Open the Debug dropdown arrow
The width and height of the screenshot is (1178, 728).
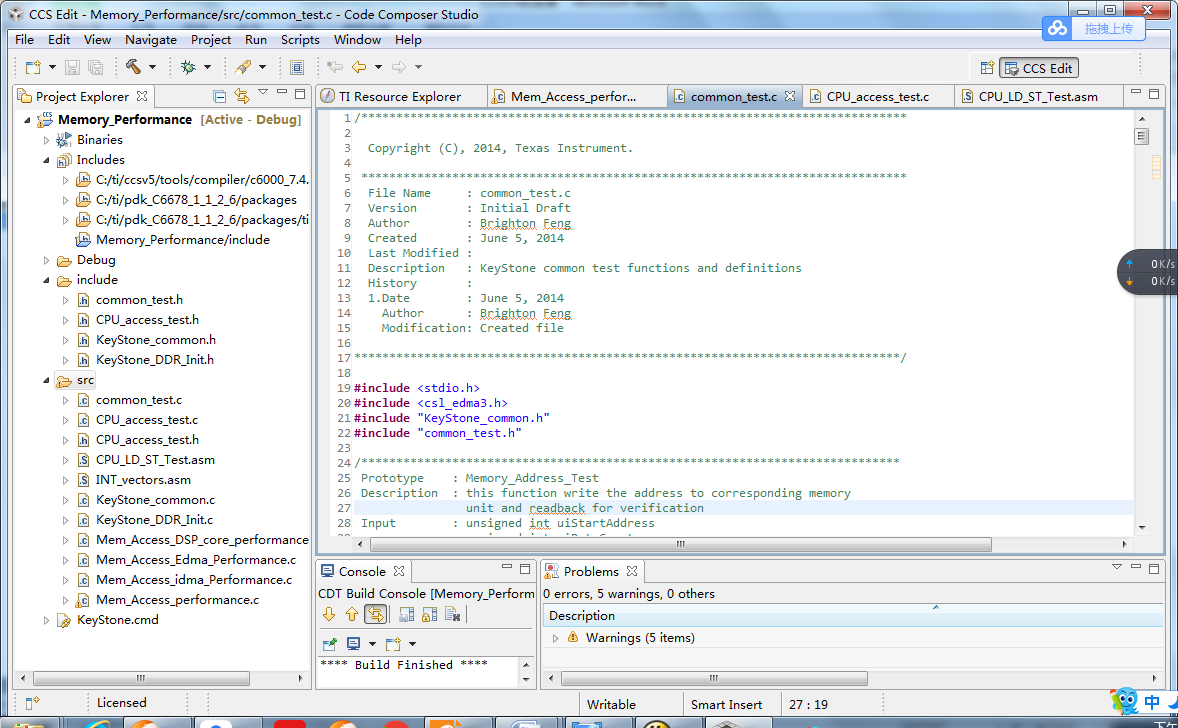(x=207, y=67)
